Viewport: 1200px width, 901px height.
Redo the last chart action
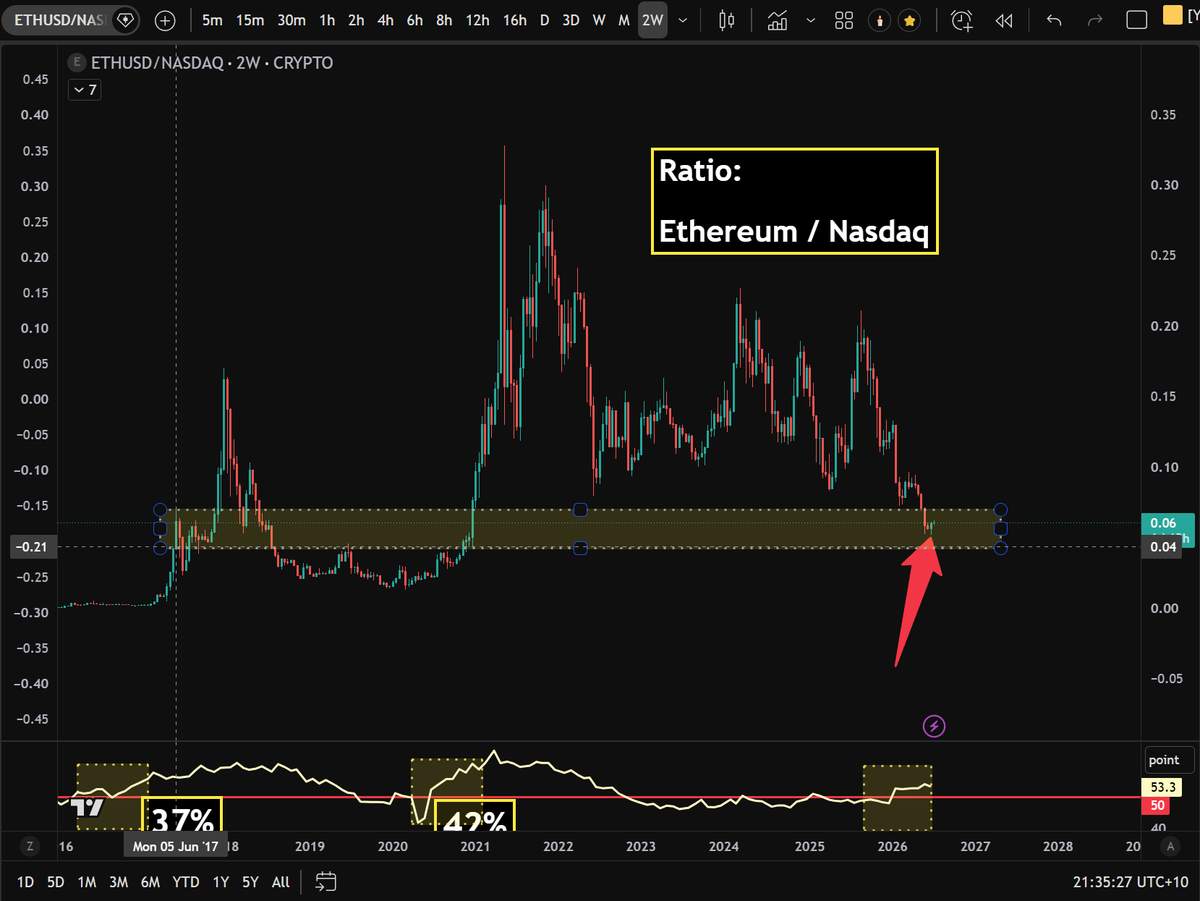(1095, 20)
